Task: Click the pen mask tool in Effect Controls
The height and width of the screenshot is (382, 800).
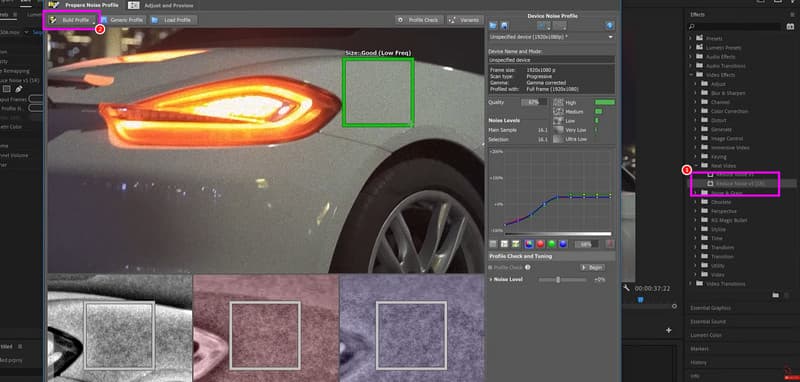Action: (x=18, y=89)
